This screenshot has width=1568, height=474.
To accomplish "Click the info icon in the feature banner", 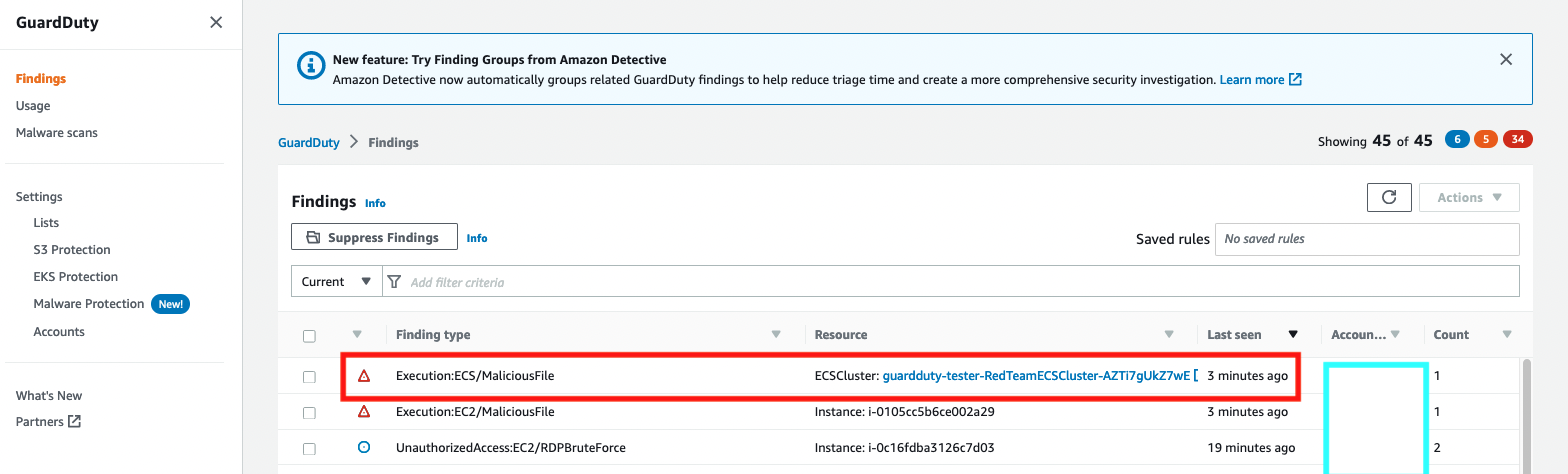I will click(x=312, y=65).
